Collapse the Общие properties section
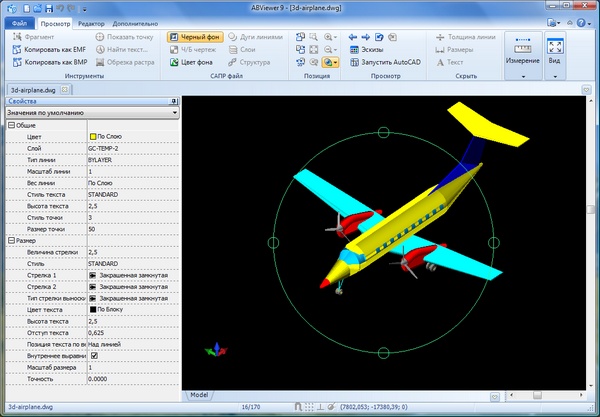This screenshot has width=600, height=417. pos(10,125)
